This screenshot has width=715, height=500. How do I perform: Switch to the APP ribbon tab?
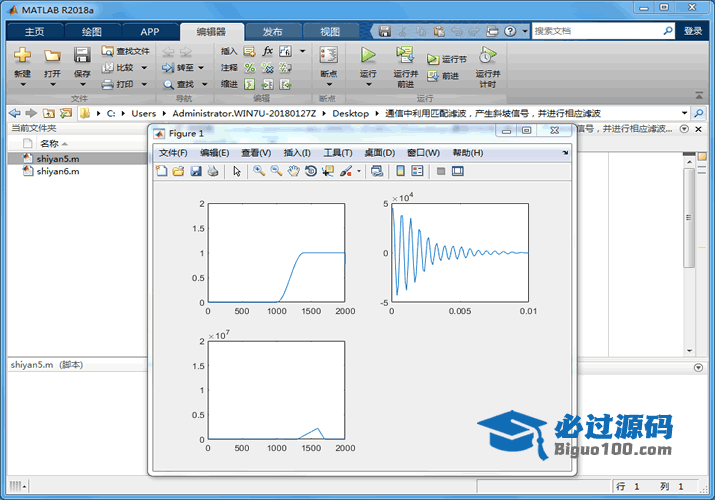pos(150,31)
